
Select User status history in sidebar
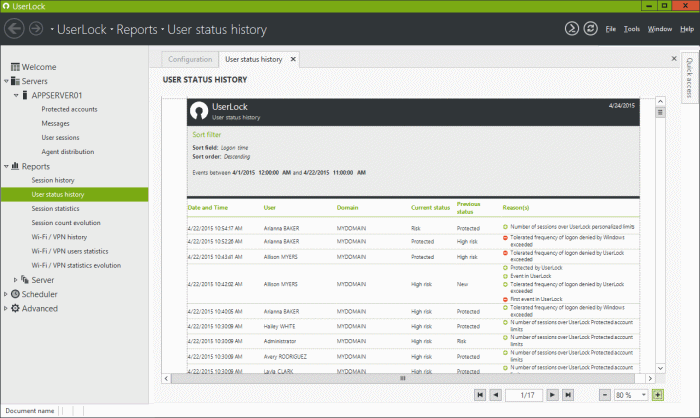click(x=75, y=194)
